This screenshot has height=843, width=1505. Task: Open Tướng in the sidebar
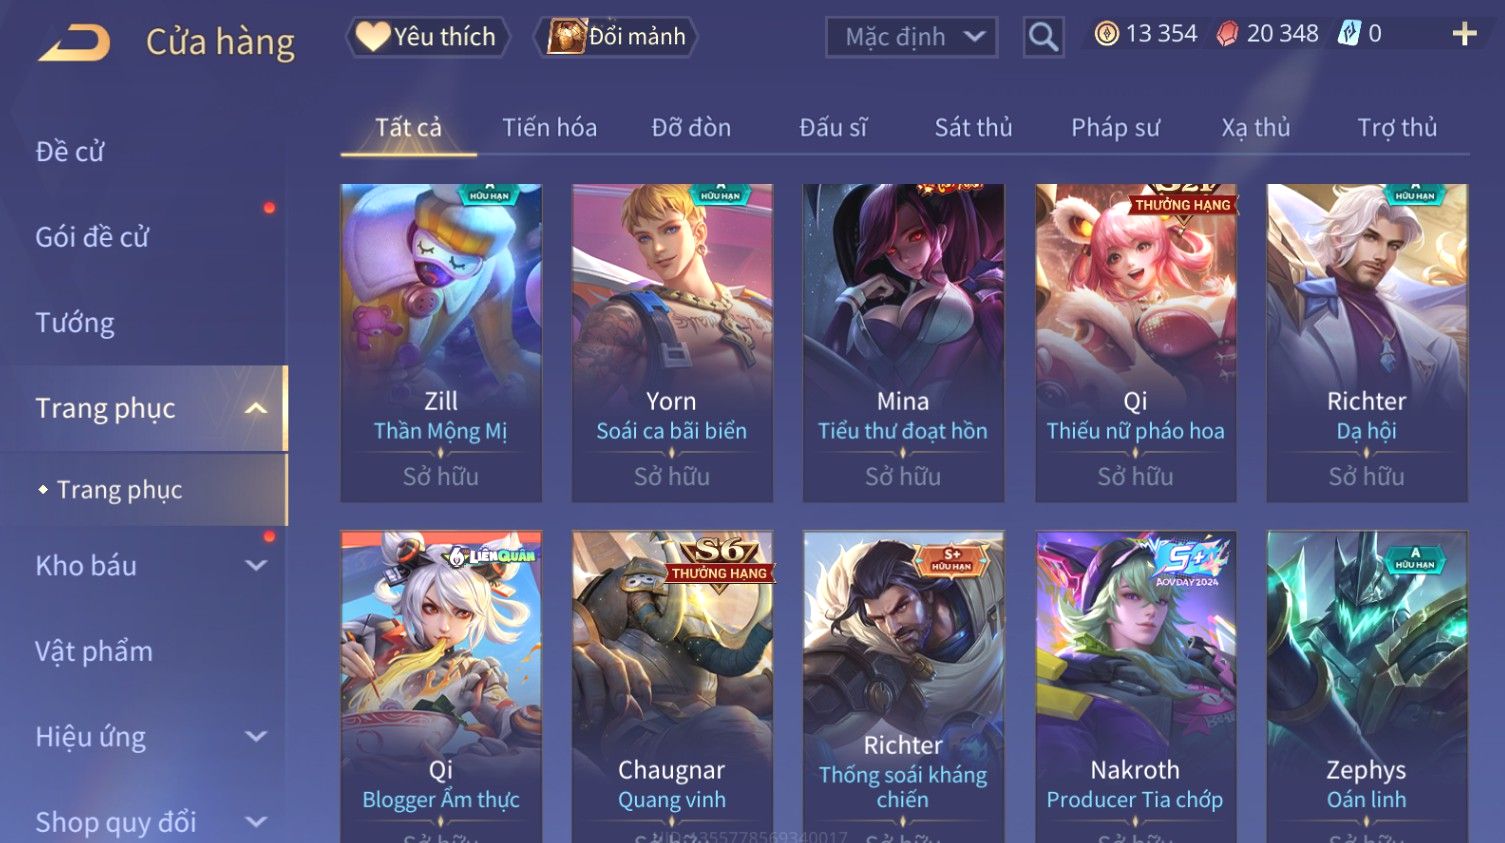pyautogui.click(x=75, y=323)
